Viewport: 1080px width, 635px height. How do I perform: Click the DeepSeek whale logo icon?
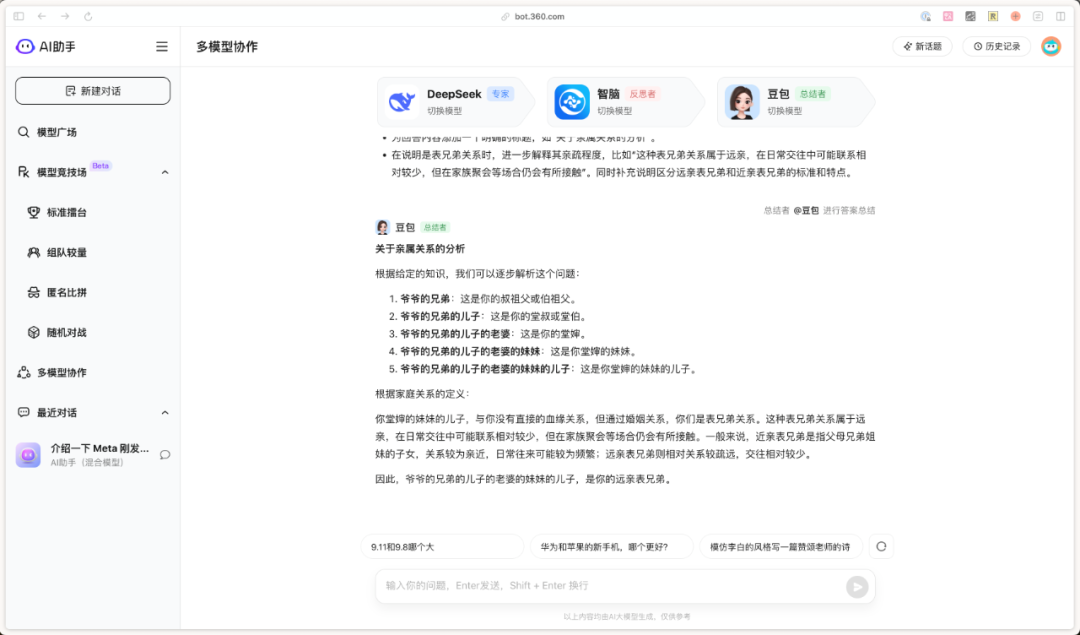tap(402, 102)
